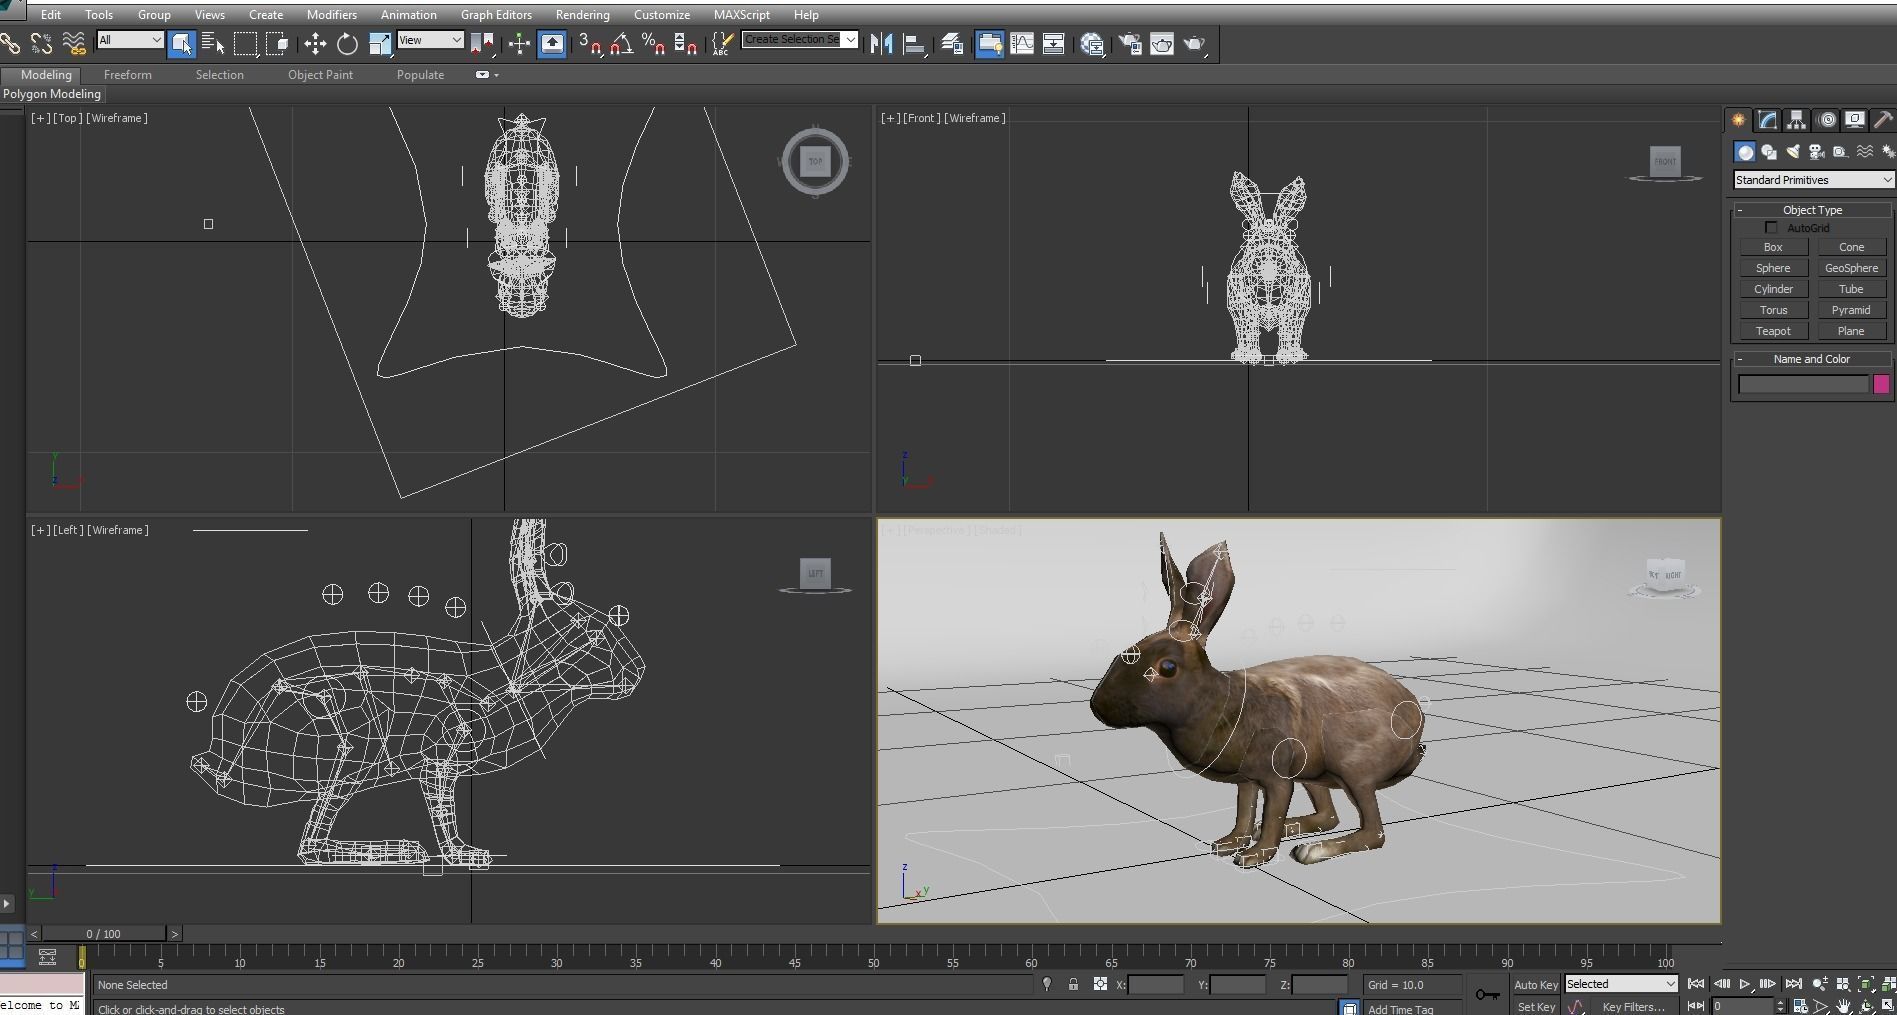Open the Selected key mode dropdown
1897x1015 pixels.
1620,984
